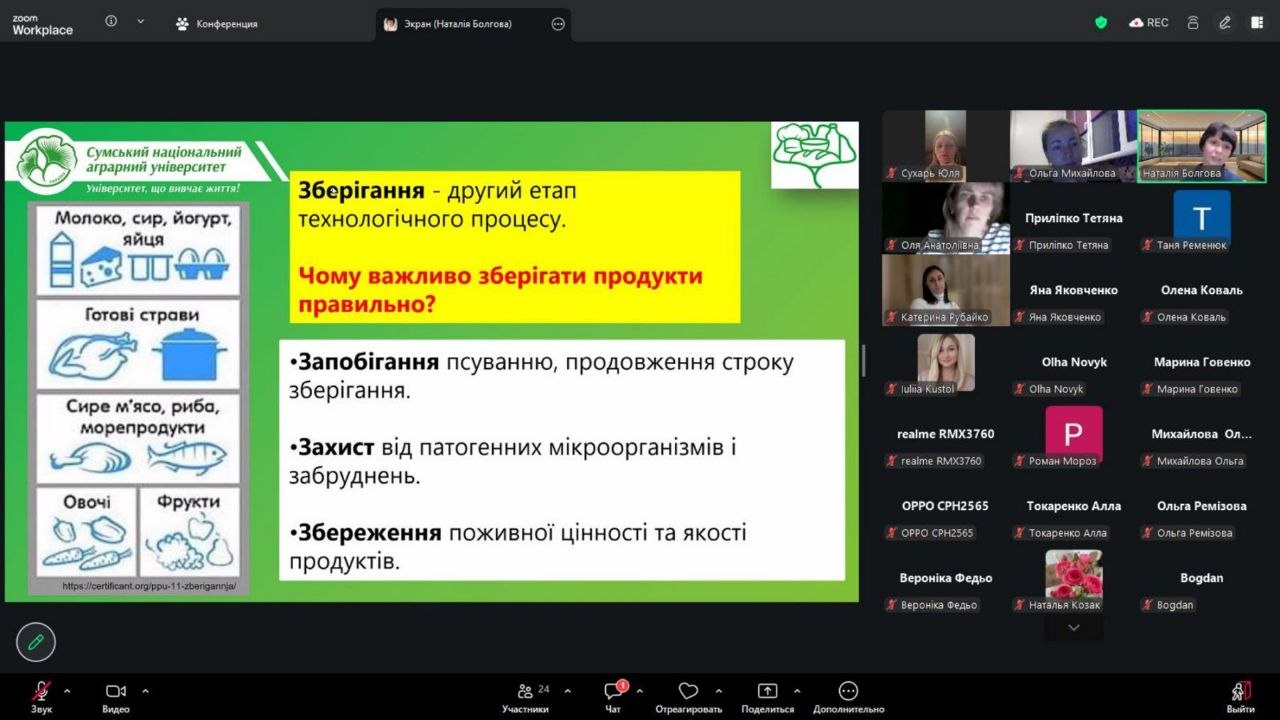Open the share options arrow beside Поделиться
Viewport: 1280px width, 720px height.
[797, 691]
